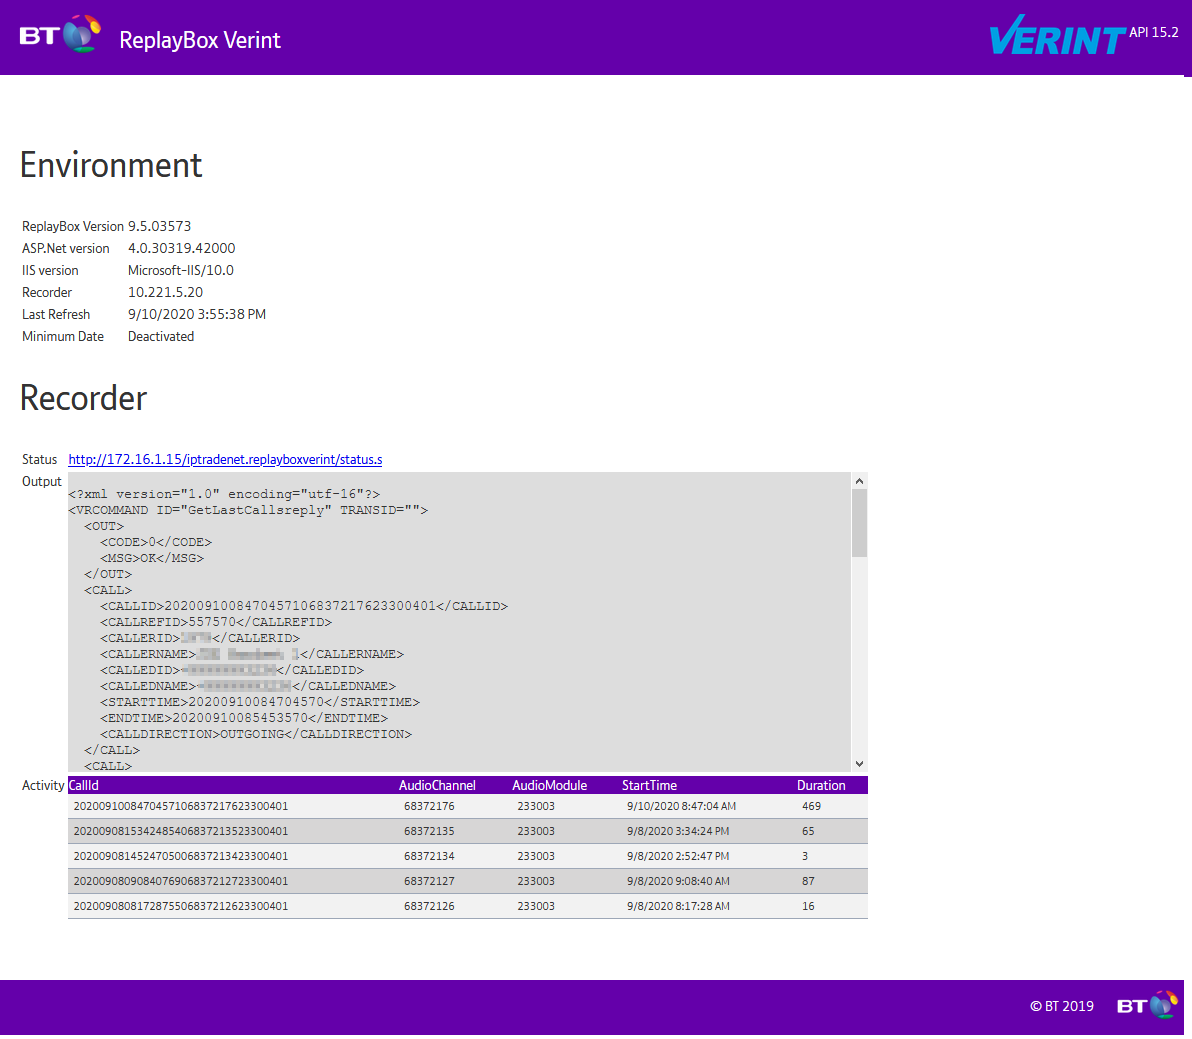Click the BT logo in footer
The height and width of the screenshot is (1039, 1192).
1147,1005
